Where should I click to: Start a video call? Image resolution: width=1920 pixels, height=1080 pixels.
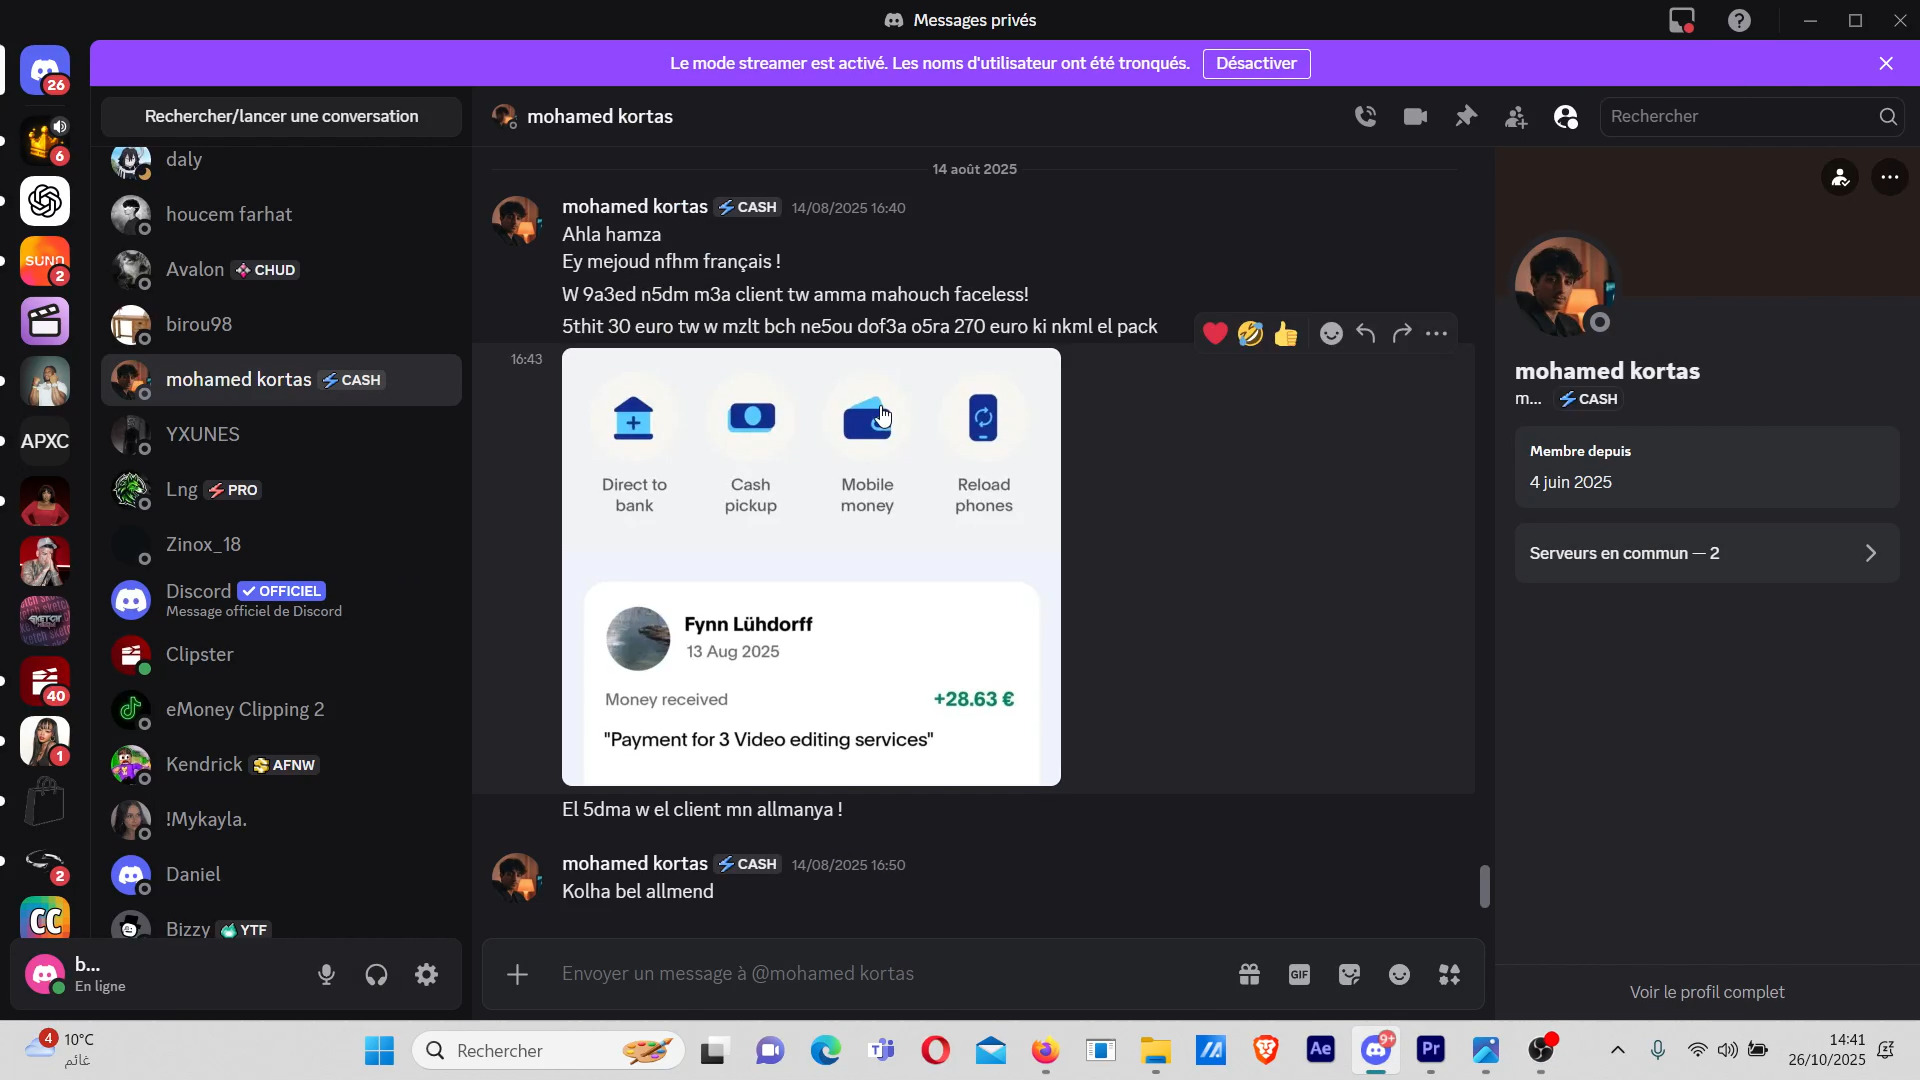[1415, 117]
